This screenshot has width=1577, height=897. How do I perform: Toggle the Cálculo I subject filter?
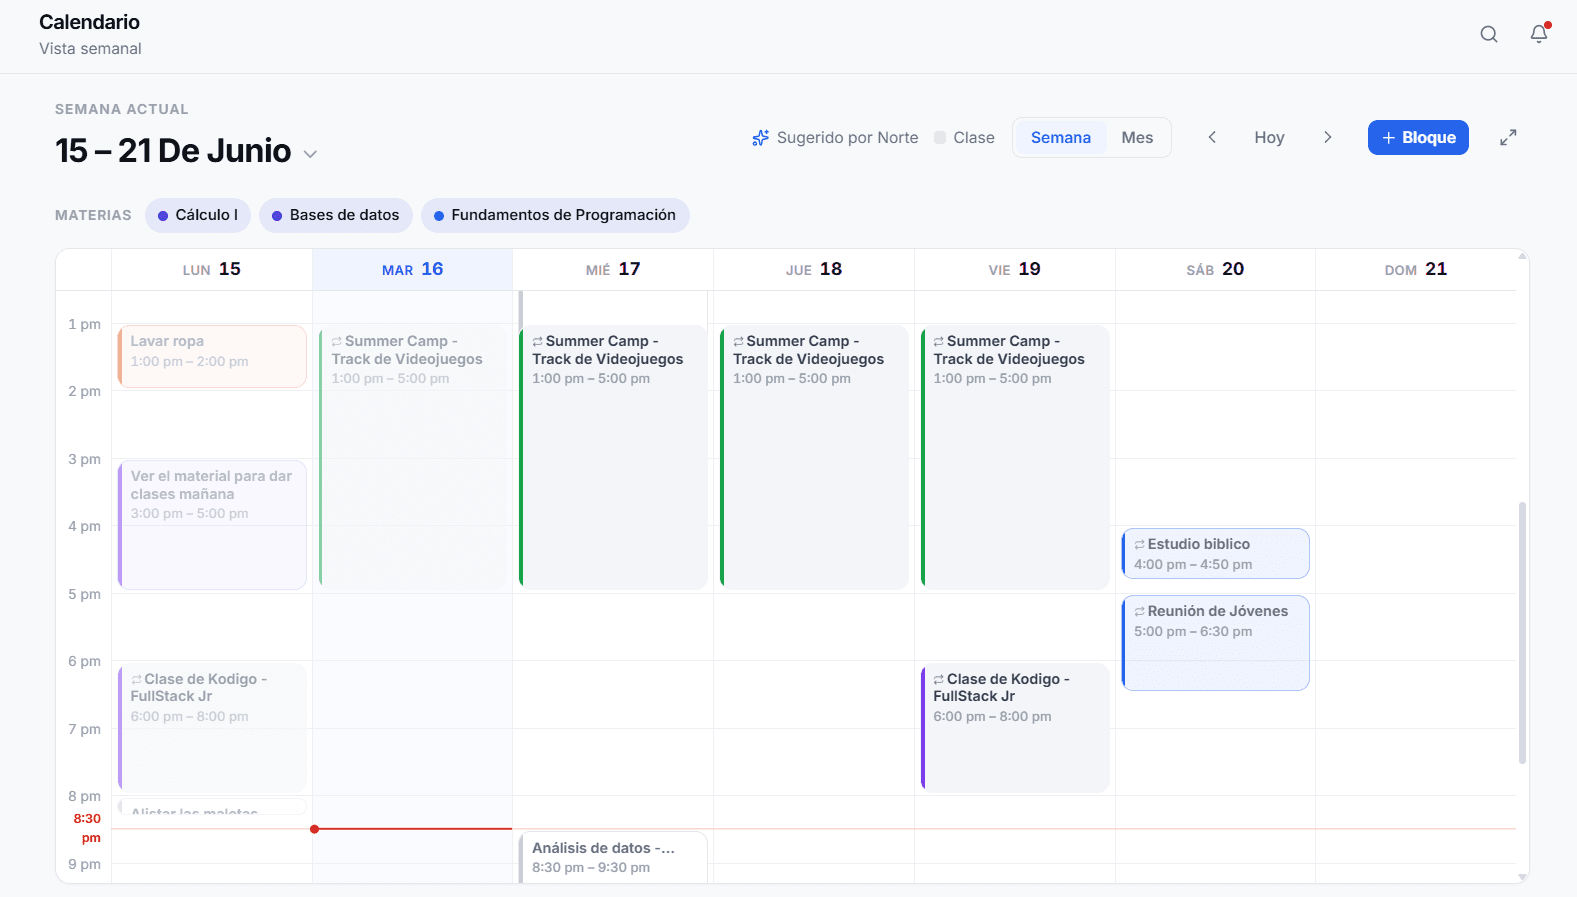[198, 215]
